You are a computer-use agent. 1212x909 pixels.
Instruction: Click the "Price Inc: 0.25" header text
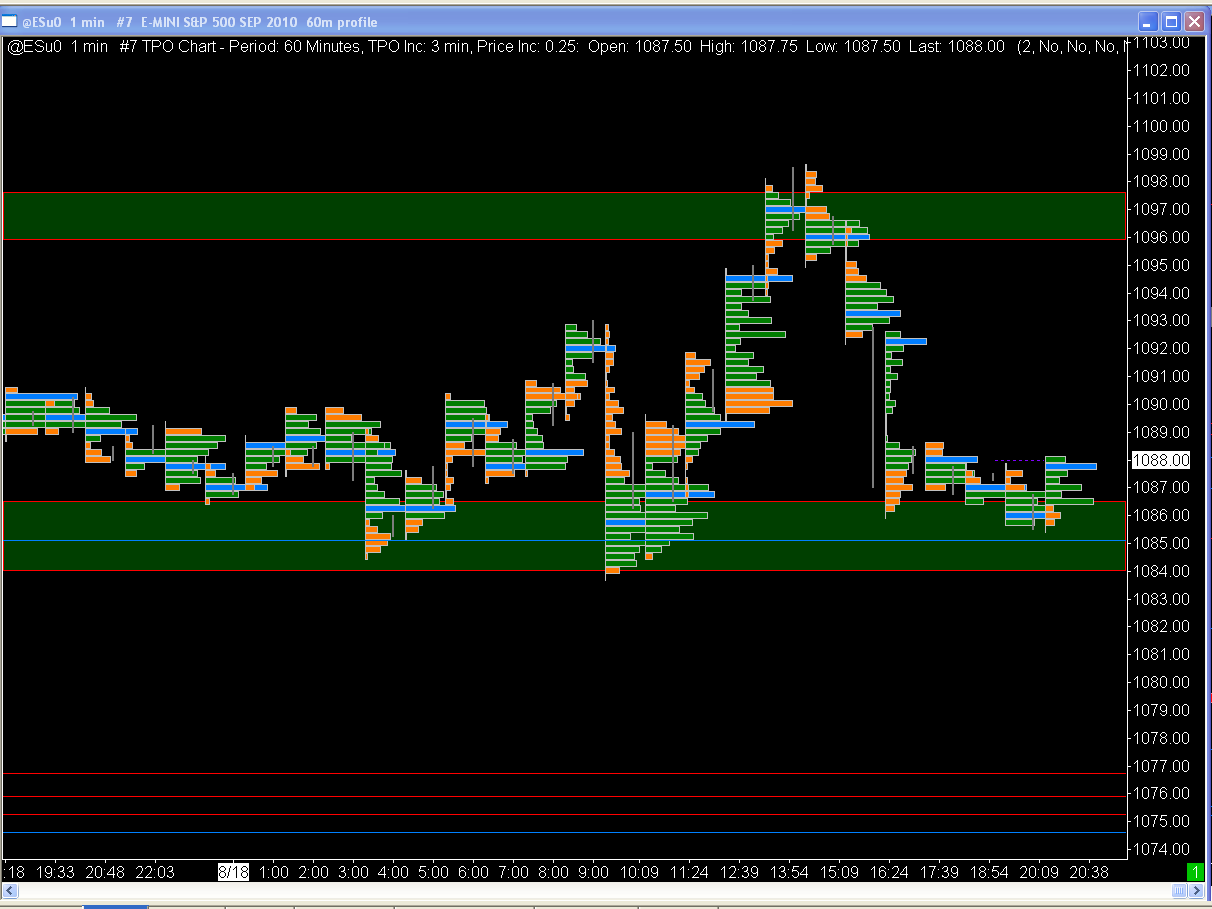[x=526, y=46]
